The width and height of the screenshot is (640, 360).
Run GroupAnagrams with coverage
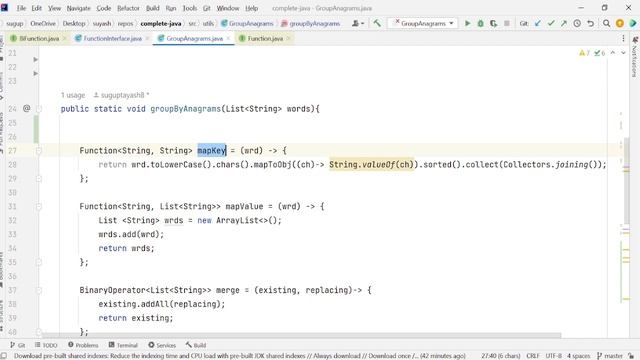coord(493,24)
